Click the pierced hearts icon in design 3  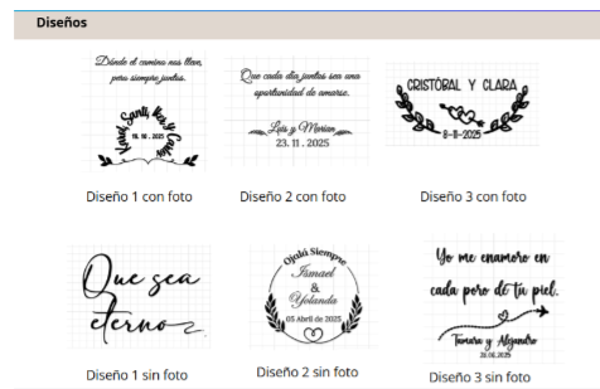(x=462, y=114)
